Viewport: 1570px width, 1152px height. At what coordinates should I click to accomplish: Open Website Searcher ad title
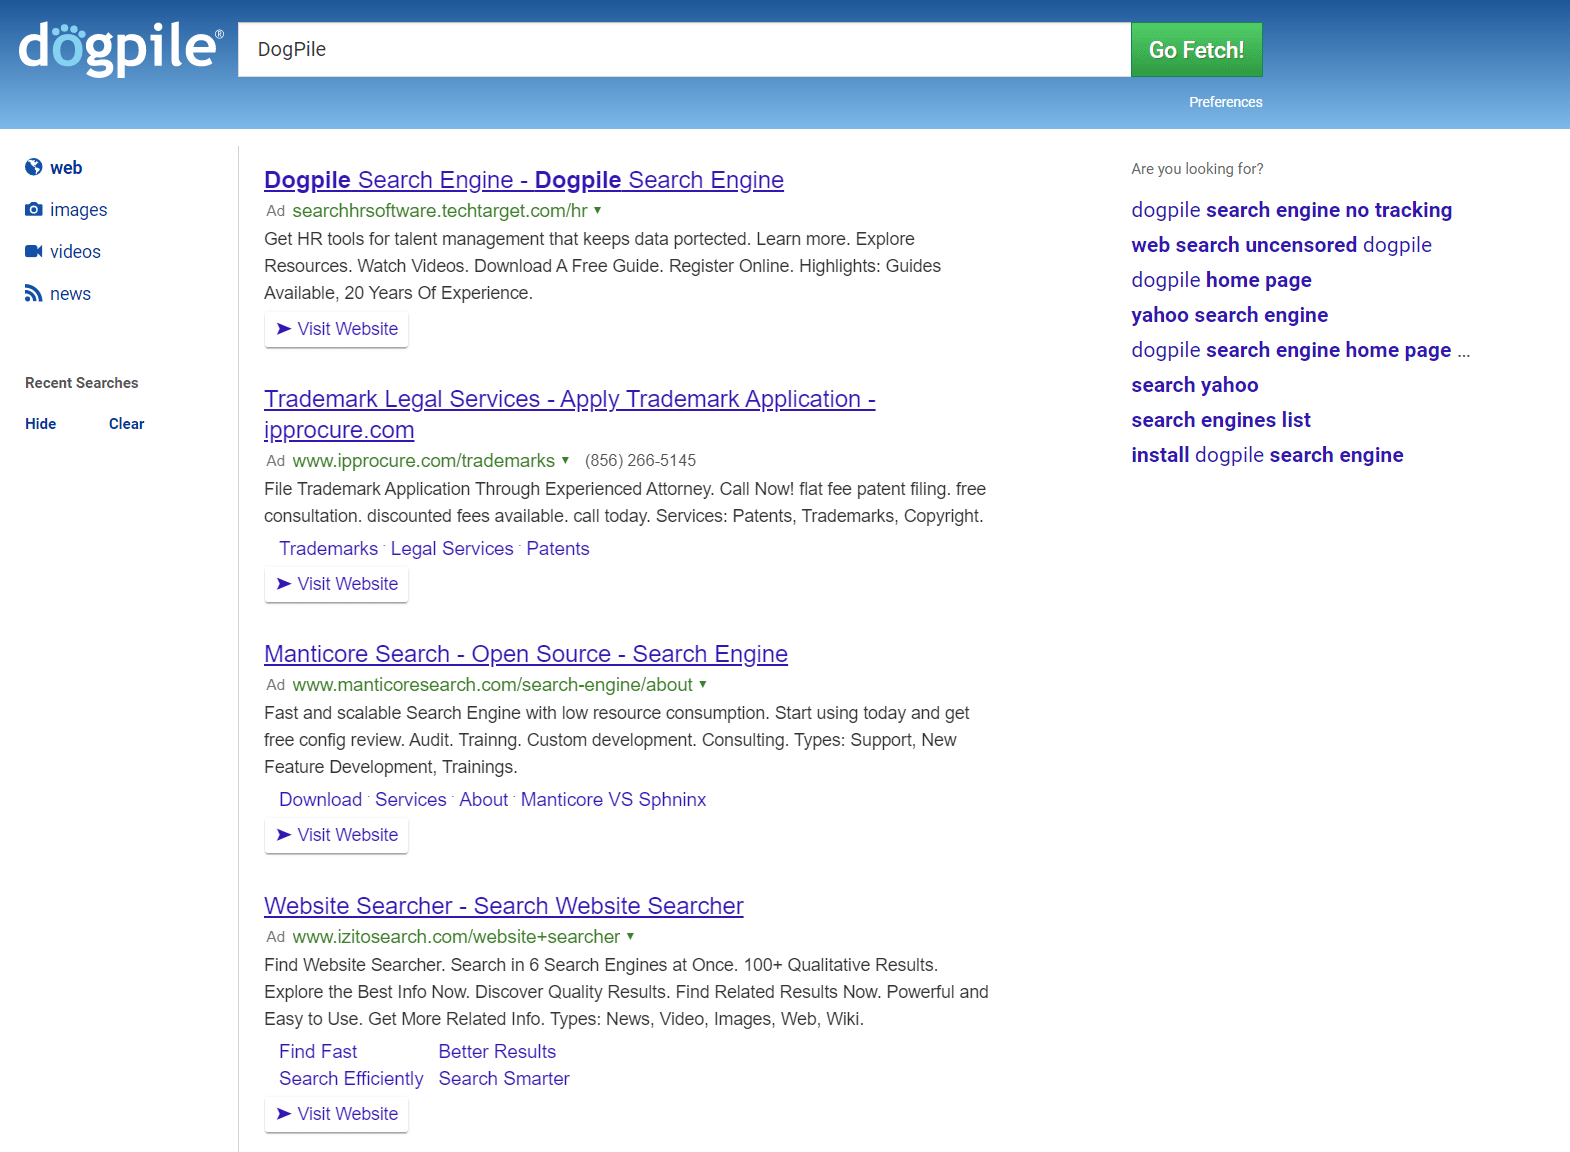tap(504, 906)
